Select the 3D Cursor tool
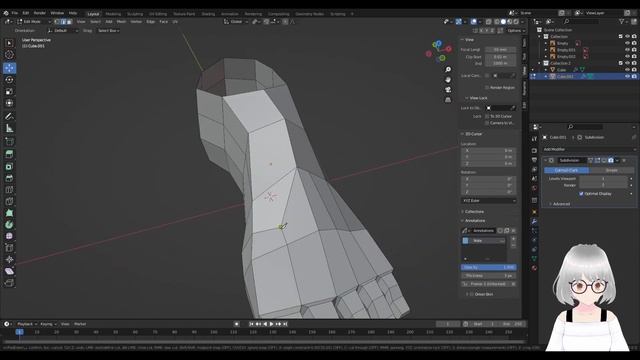This screenshot has height=360, width=640. (x=9, y=55)
